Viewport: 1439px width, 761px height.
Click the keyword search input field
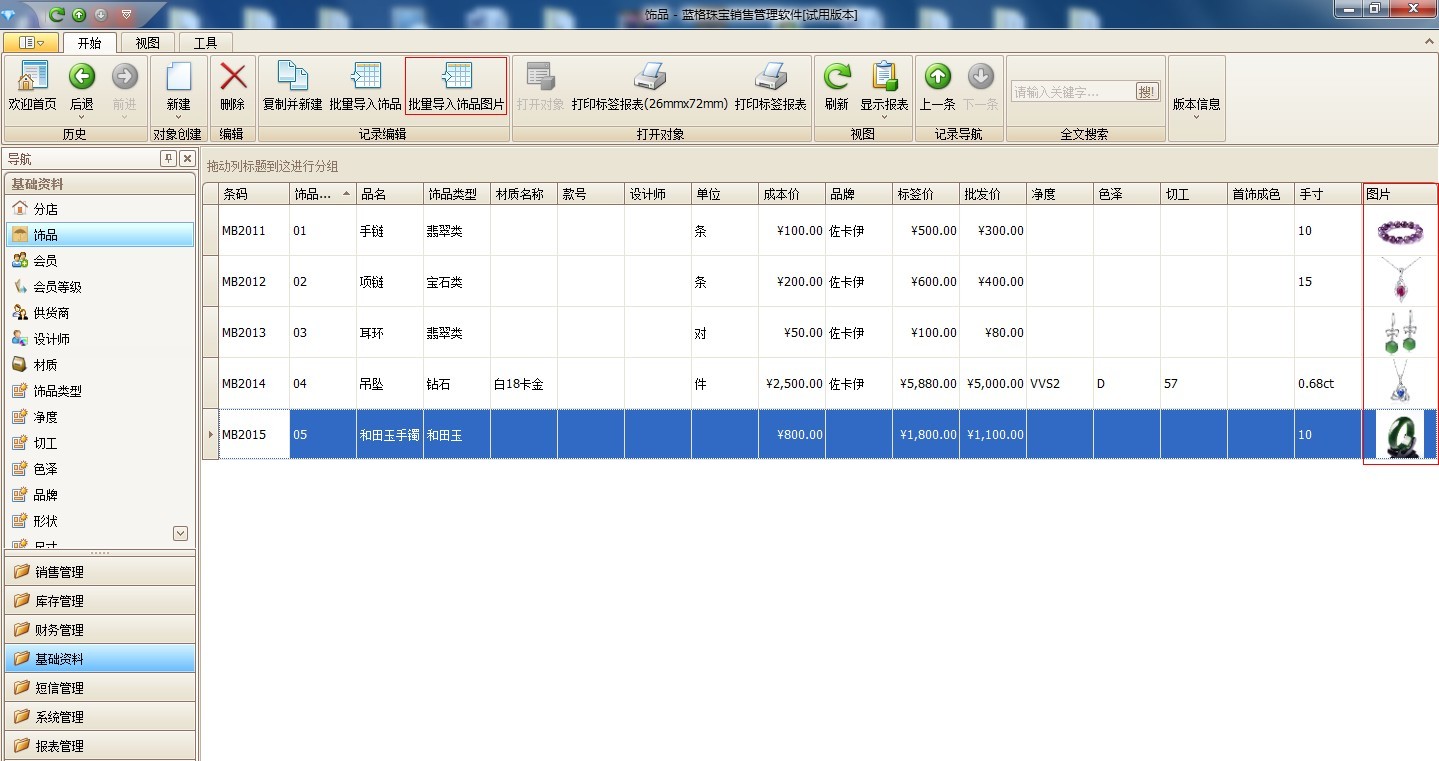pos(1072,92)
